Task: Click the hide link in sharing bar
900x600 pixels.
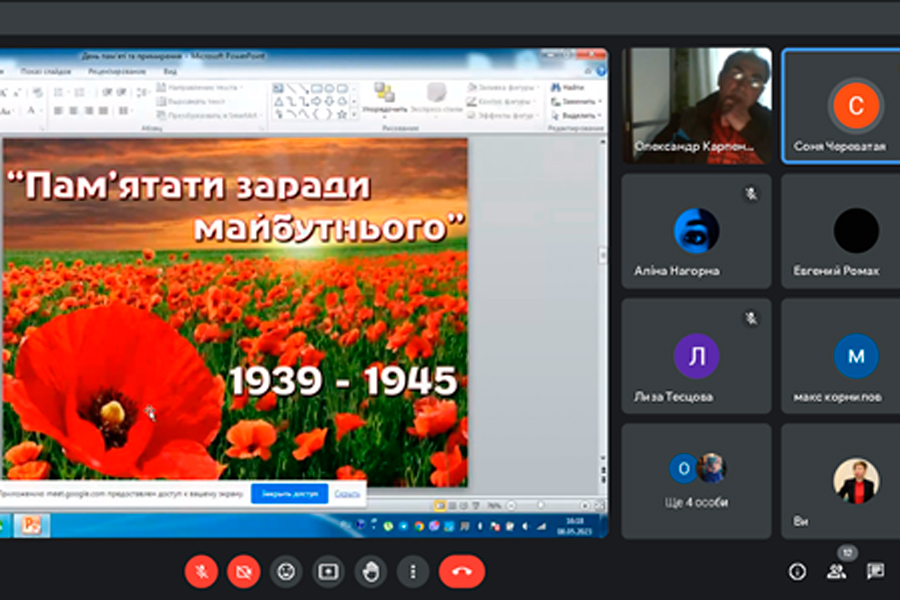Action: (347, 493)
